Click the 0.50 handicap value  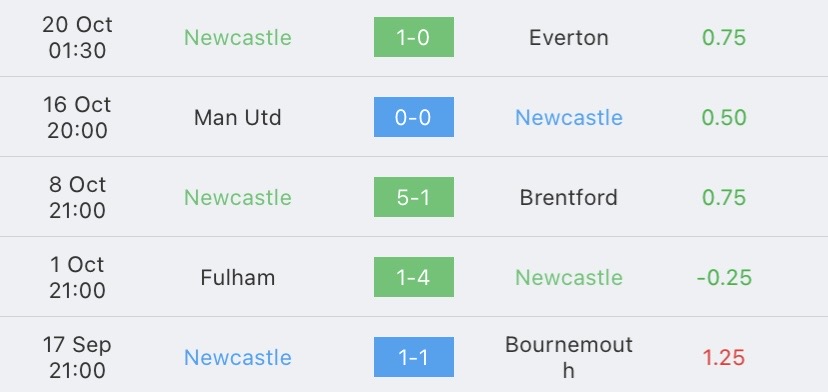(724, 117)
